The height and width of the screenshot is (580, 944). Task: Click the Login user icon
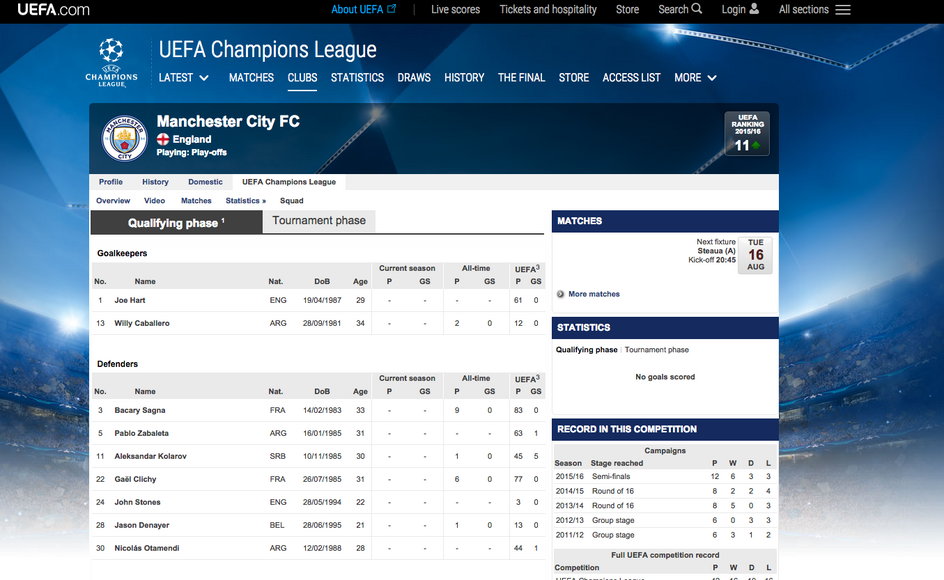coord(754,9)
